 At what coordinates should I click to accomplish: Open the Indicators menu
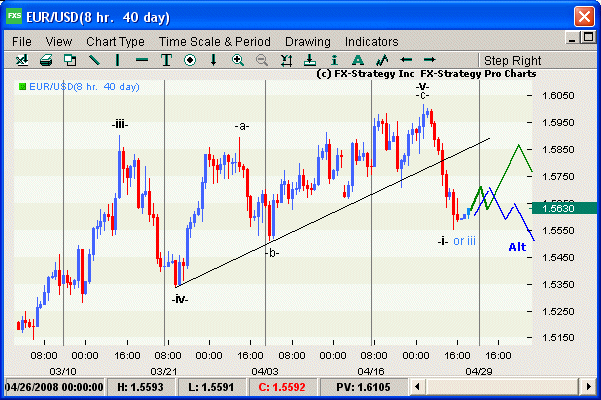point(371,41)
